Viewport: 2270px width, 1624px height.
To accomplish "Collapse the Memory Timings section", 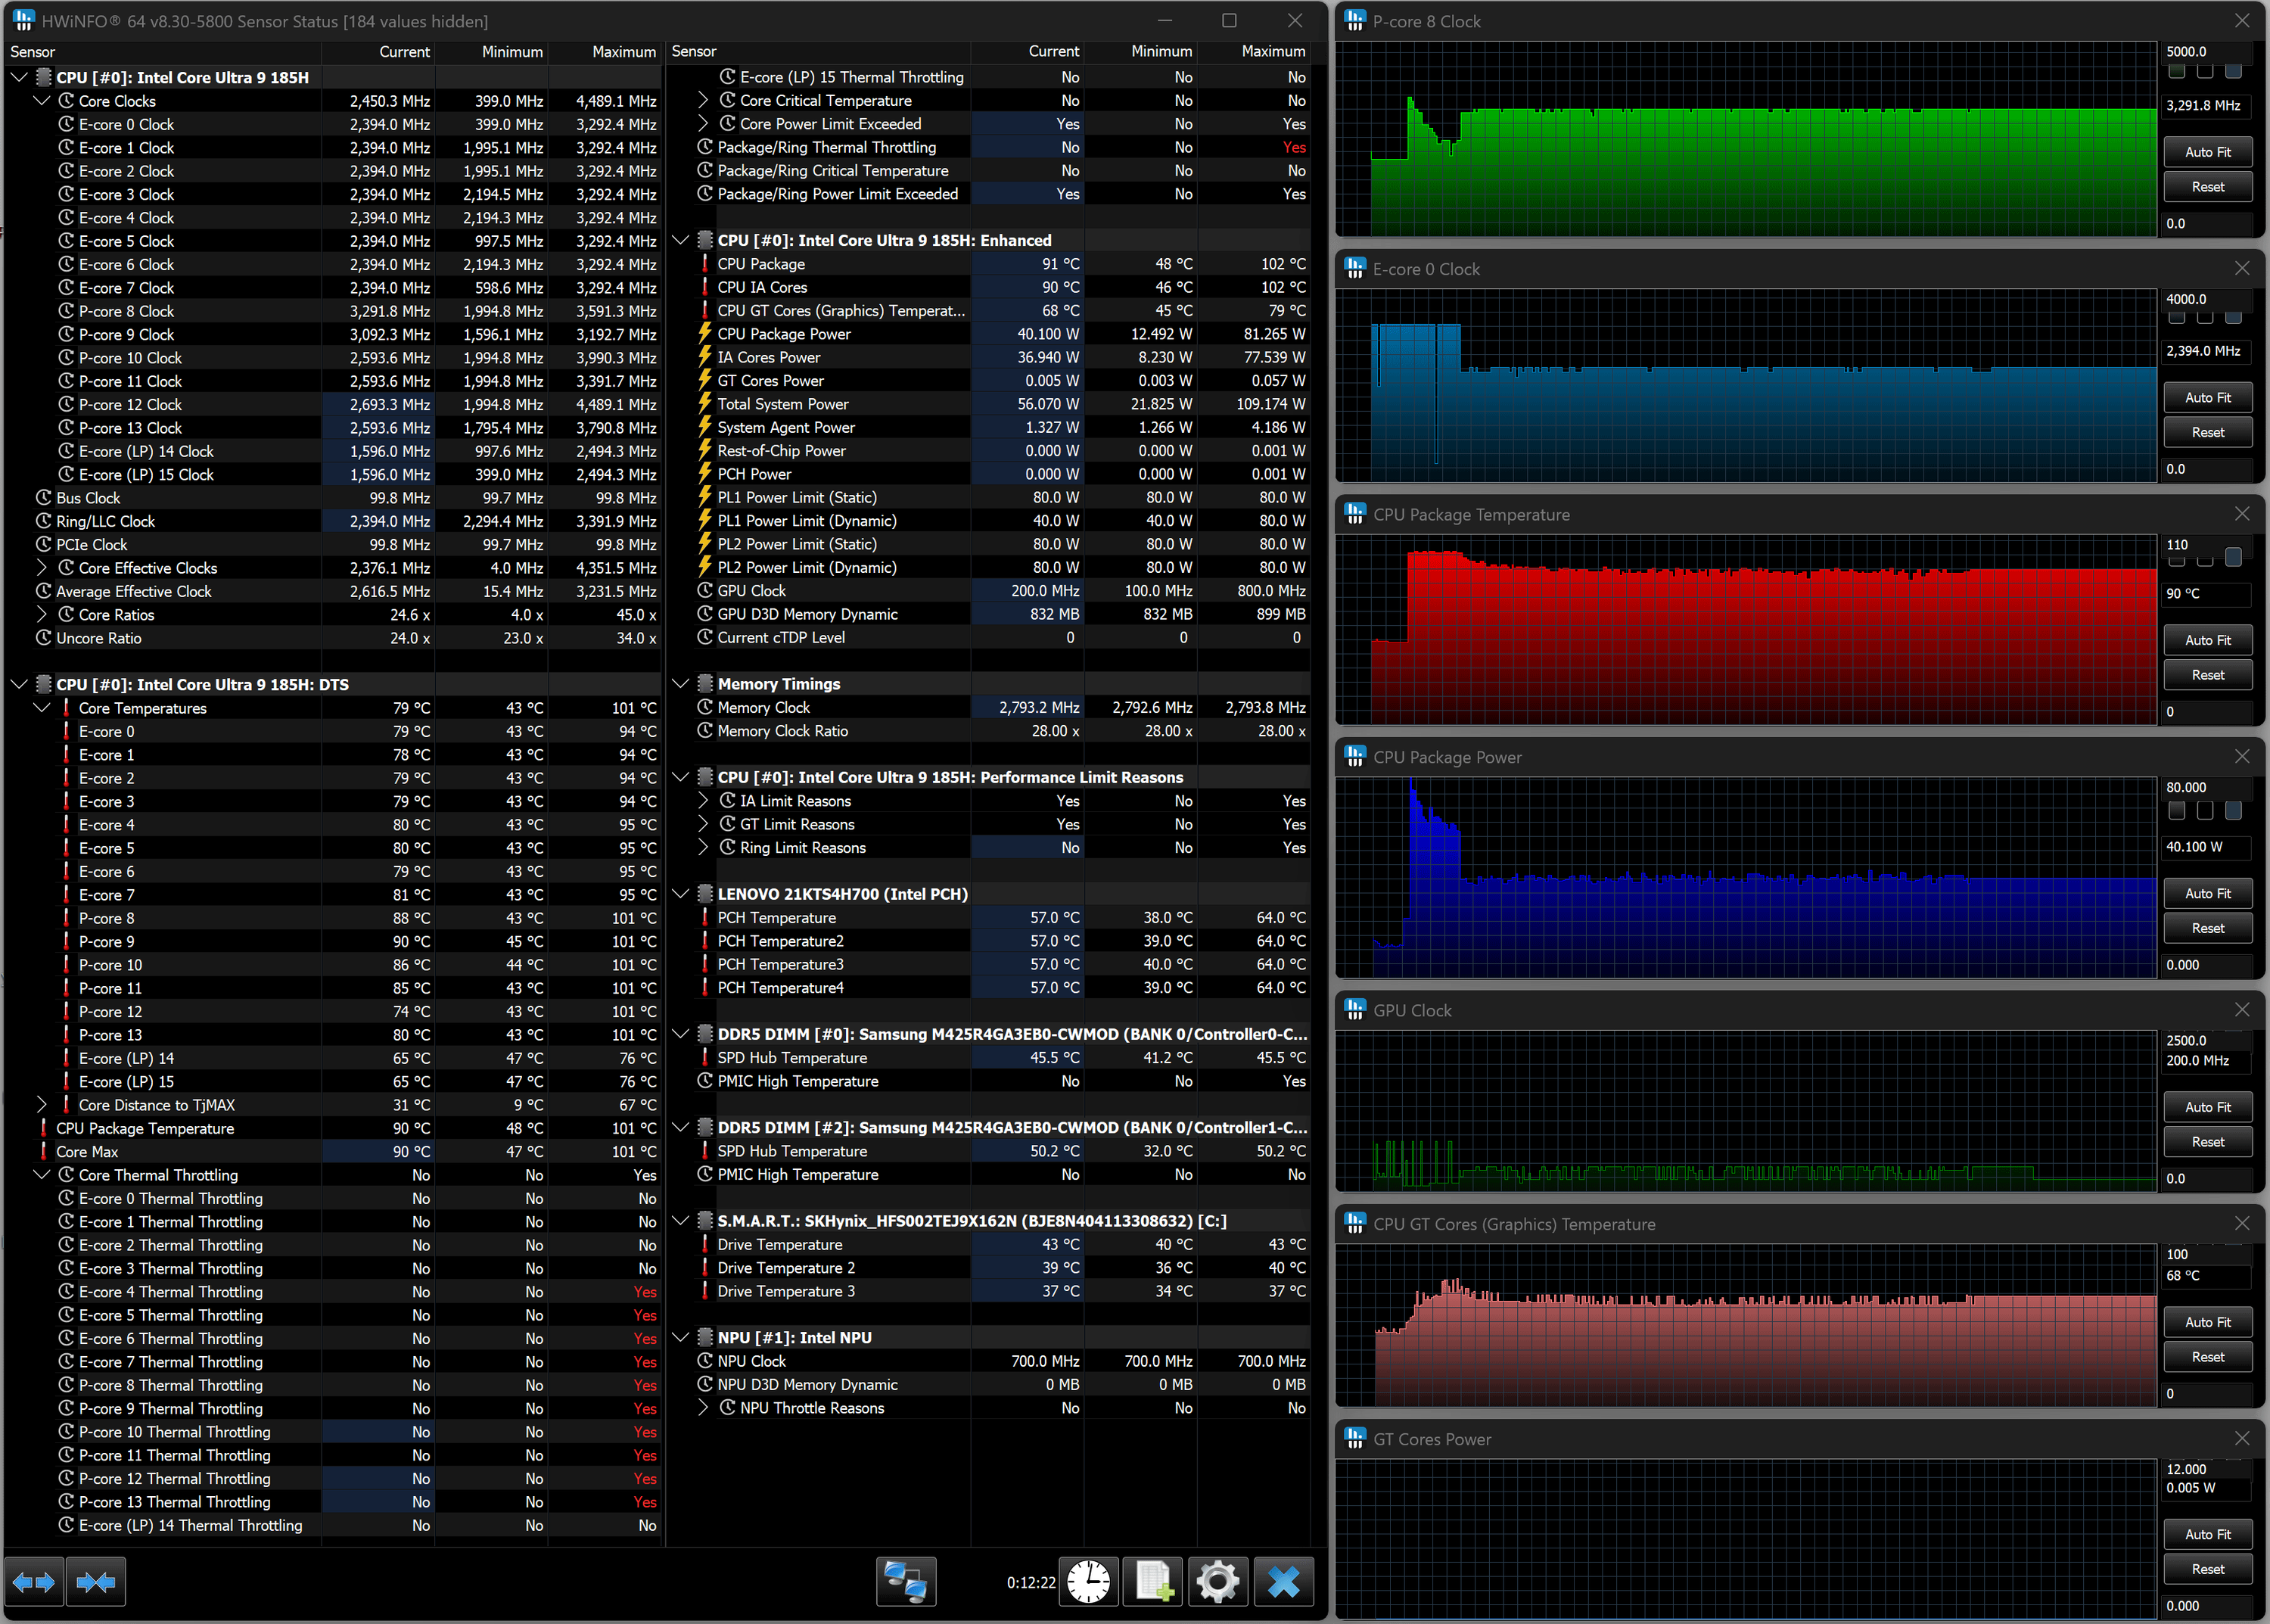I will tap(681, 684).
